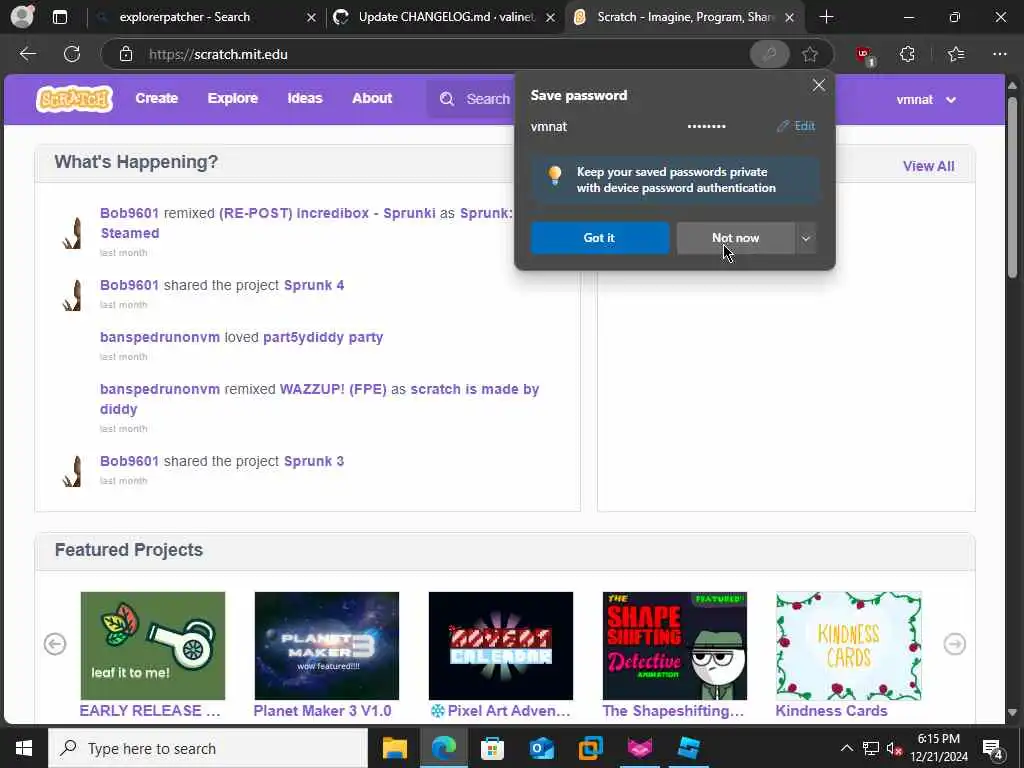Open the Extensions puzzle icon

coord(907,54)
